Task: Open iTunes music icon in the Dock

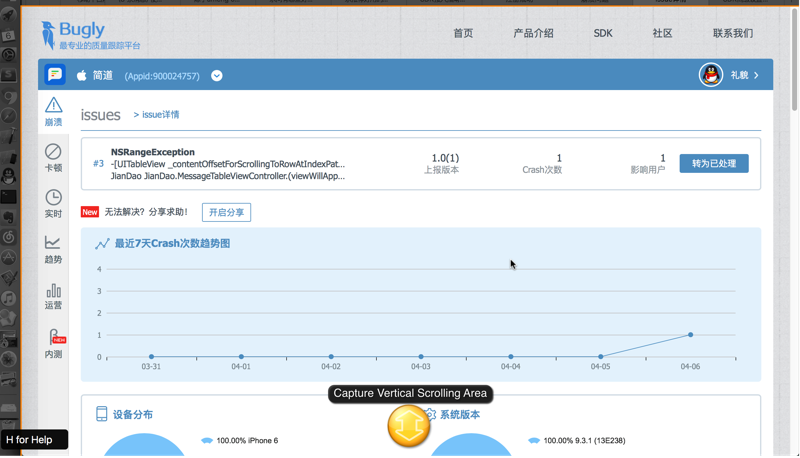Action: pyautogui.click(x=9, y=298)
